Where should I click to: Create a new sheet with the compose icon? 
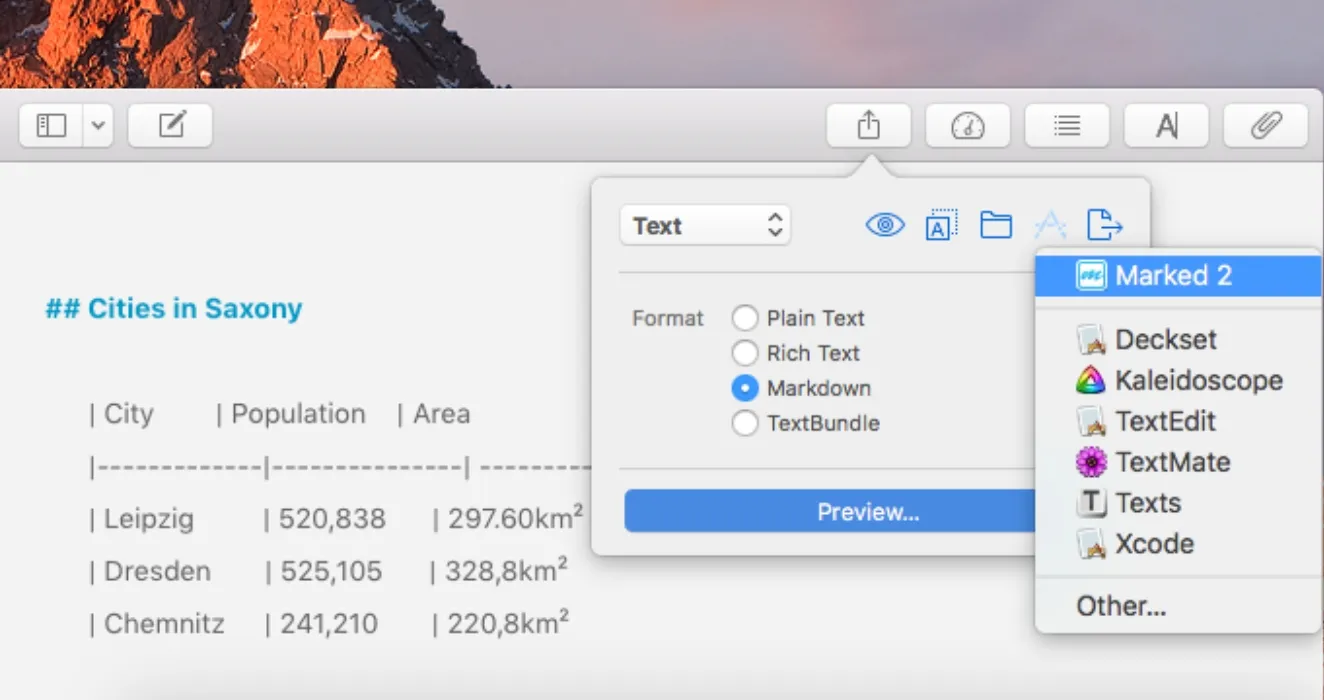(x=170, y=125)
